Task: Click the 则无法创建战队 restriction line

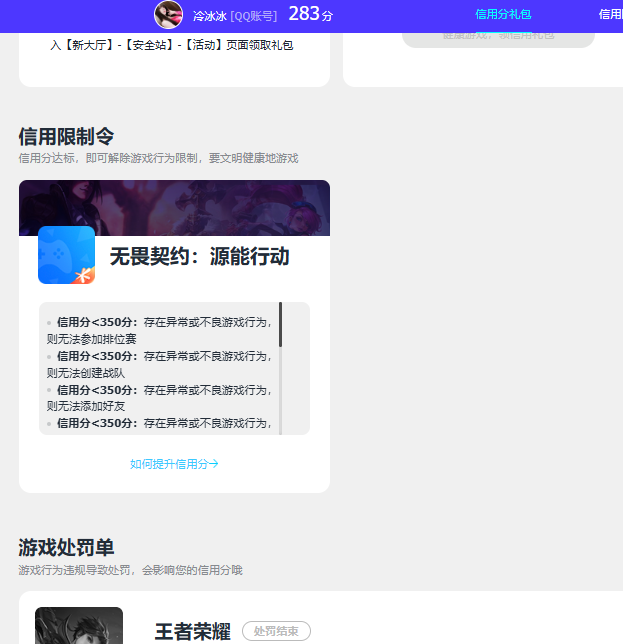Action: pos(86,373)
